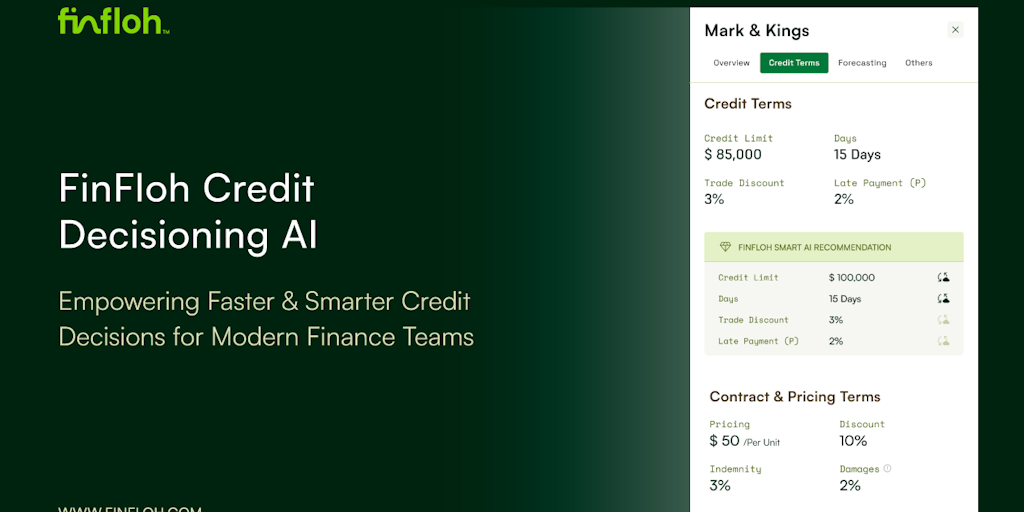Viewport: 1024px width, 512px height.
Task: Click Trade Discount recommendation apply icon
Action: (x=943, y=320)
